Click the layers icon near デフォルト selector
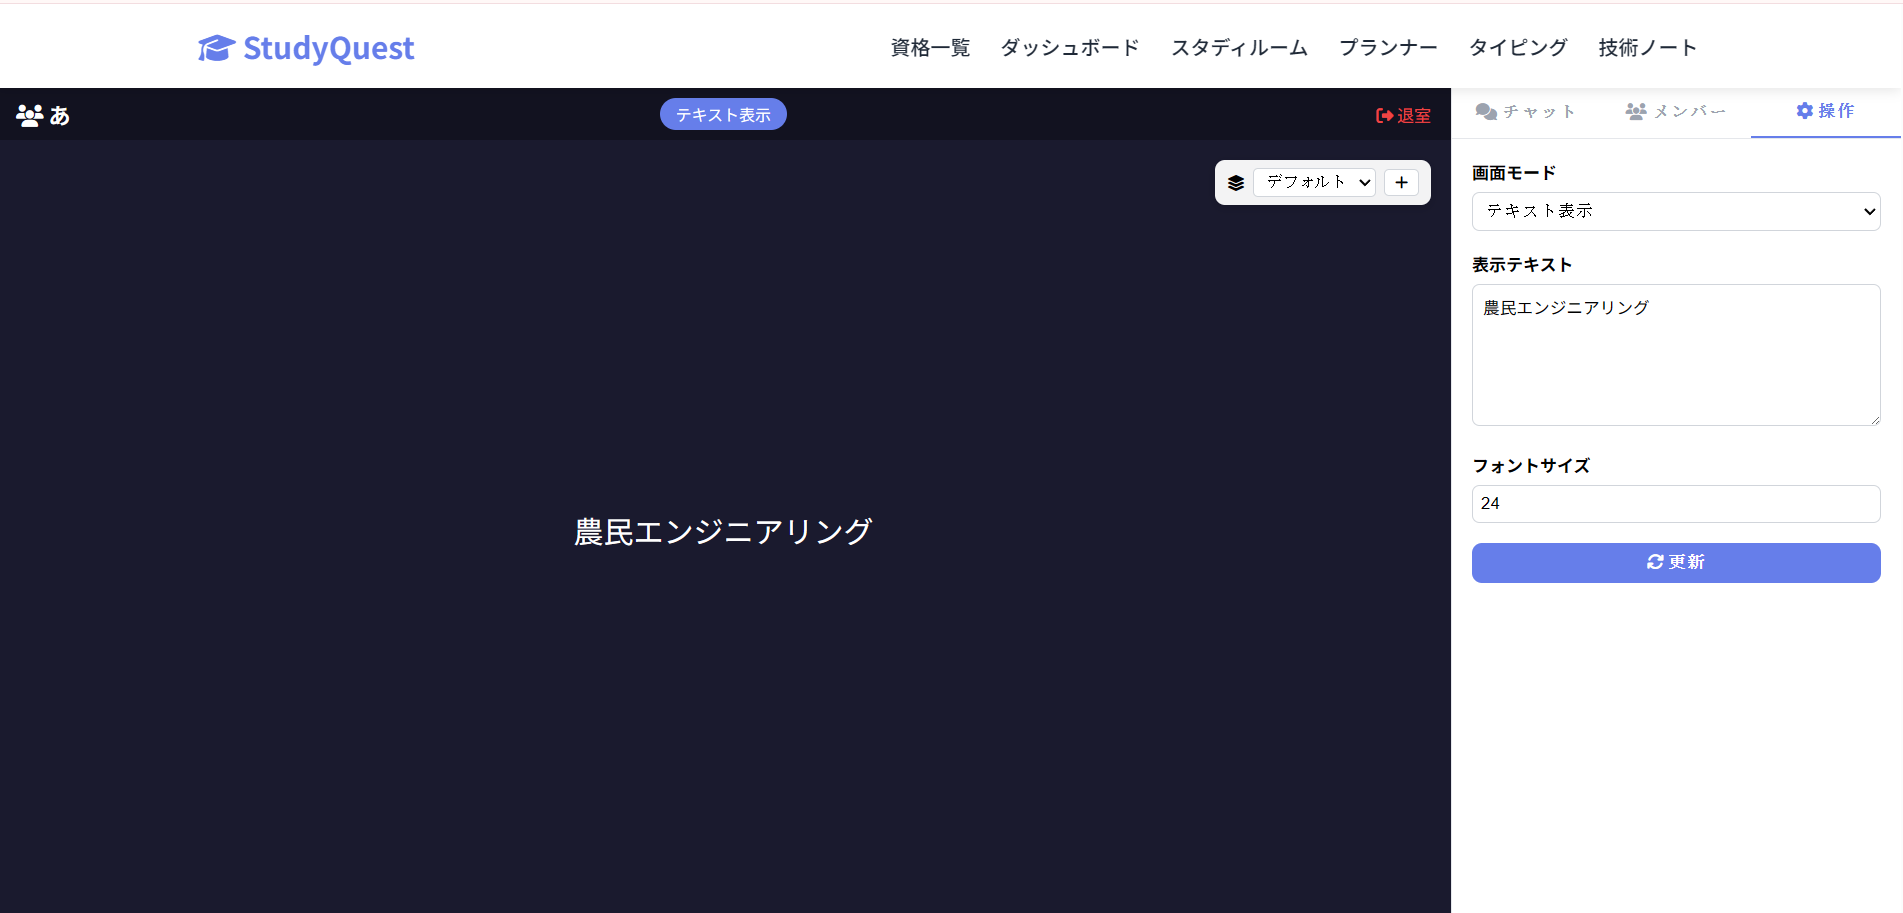The width and height of the screenshot is (1903, 913). [x=1236, y=182]
